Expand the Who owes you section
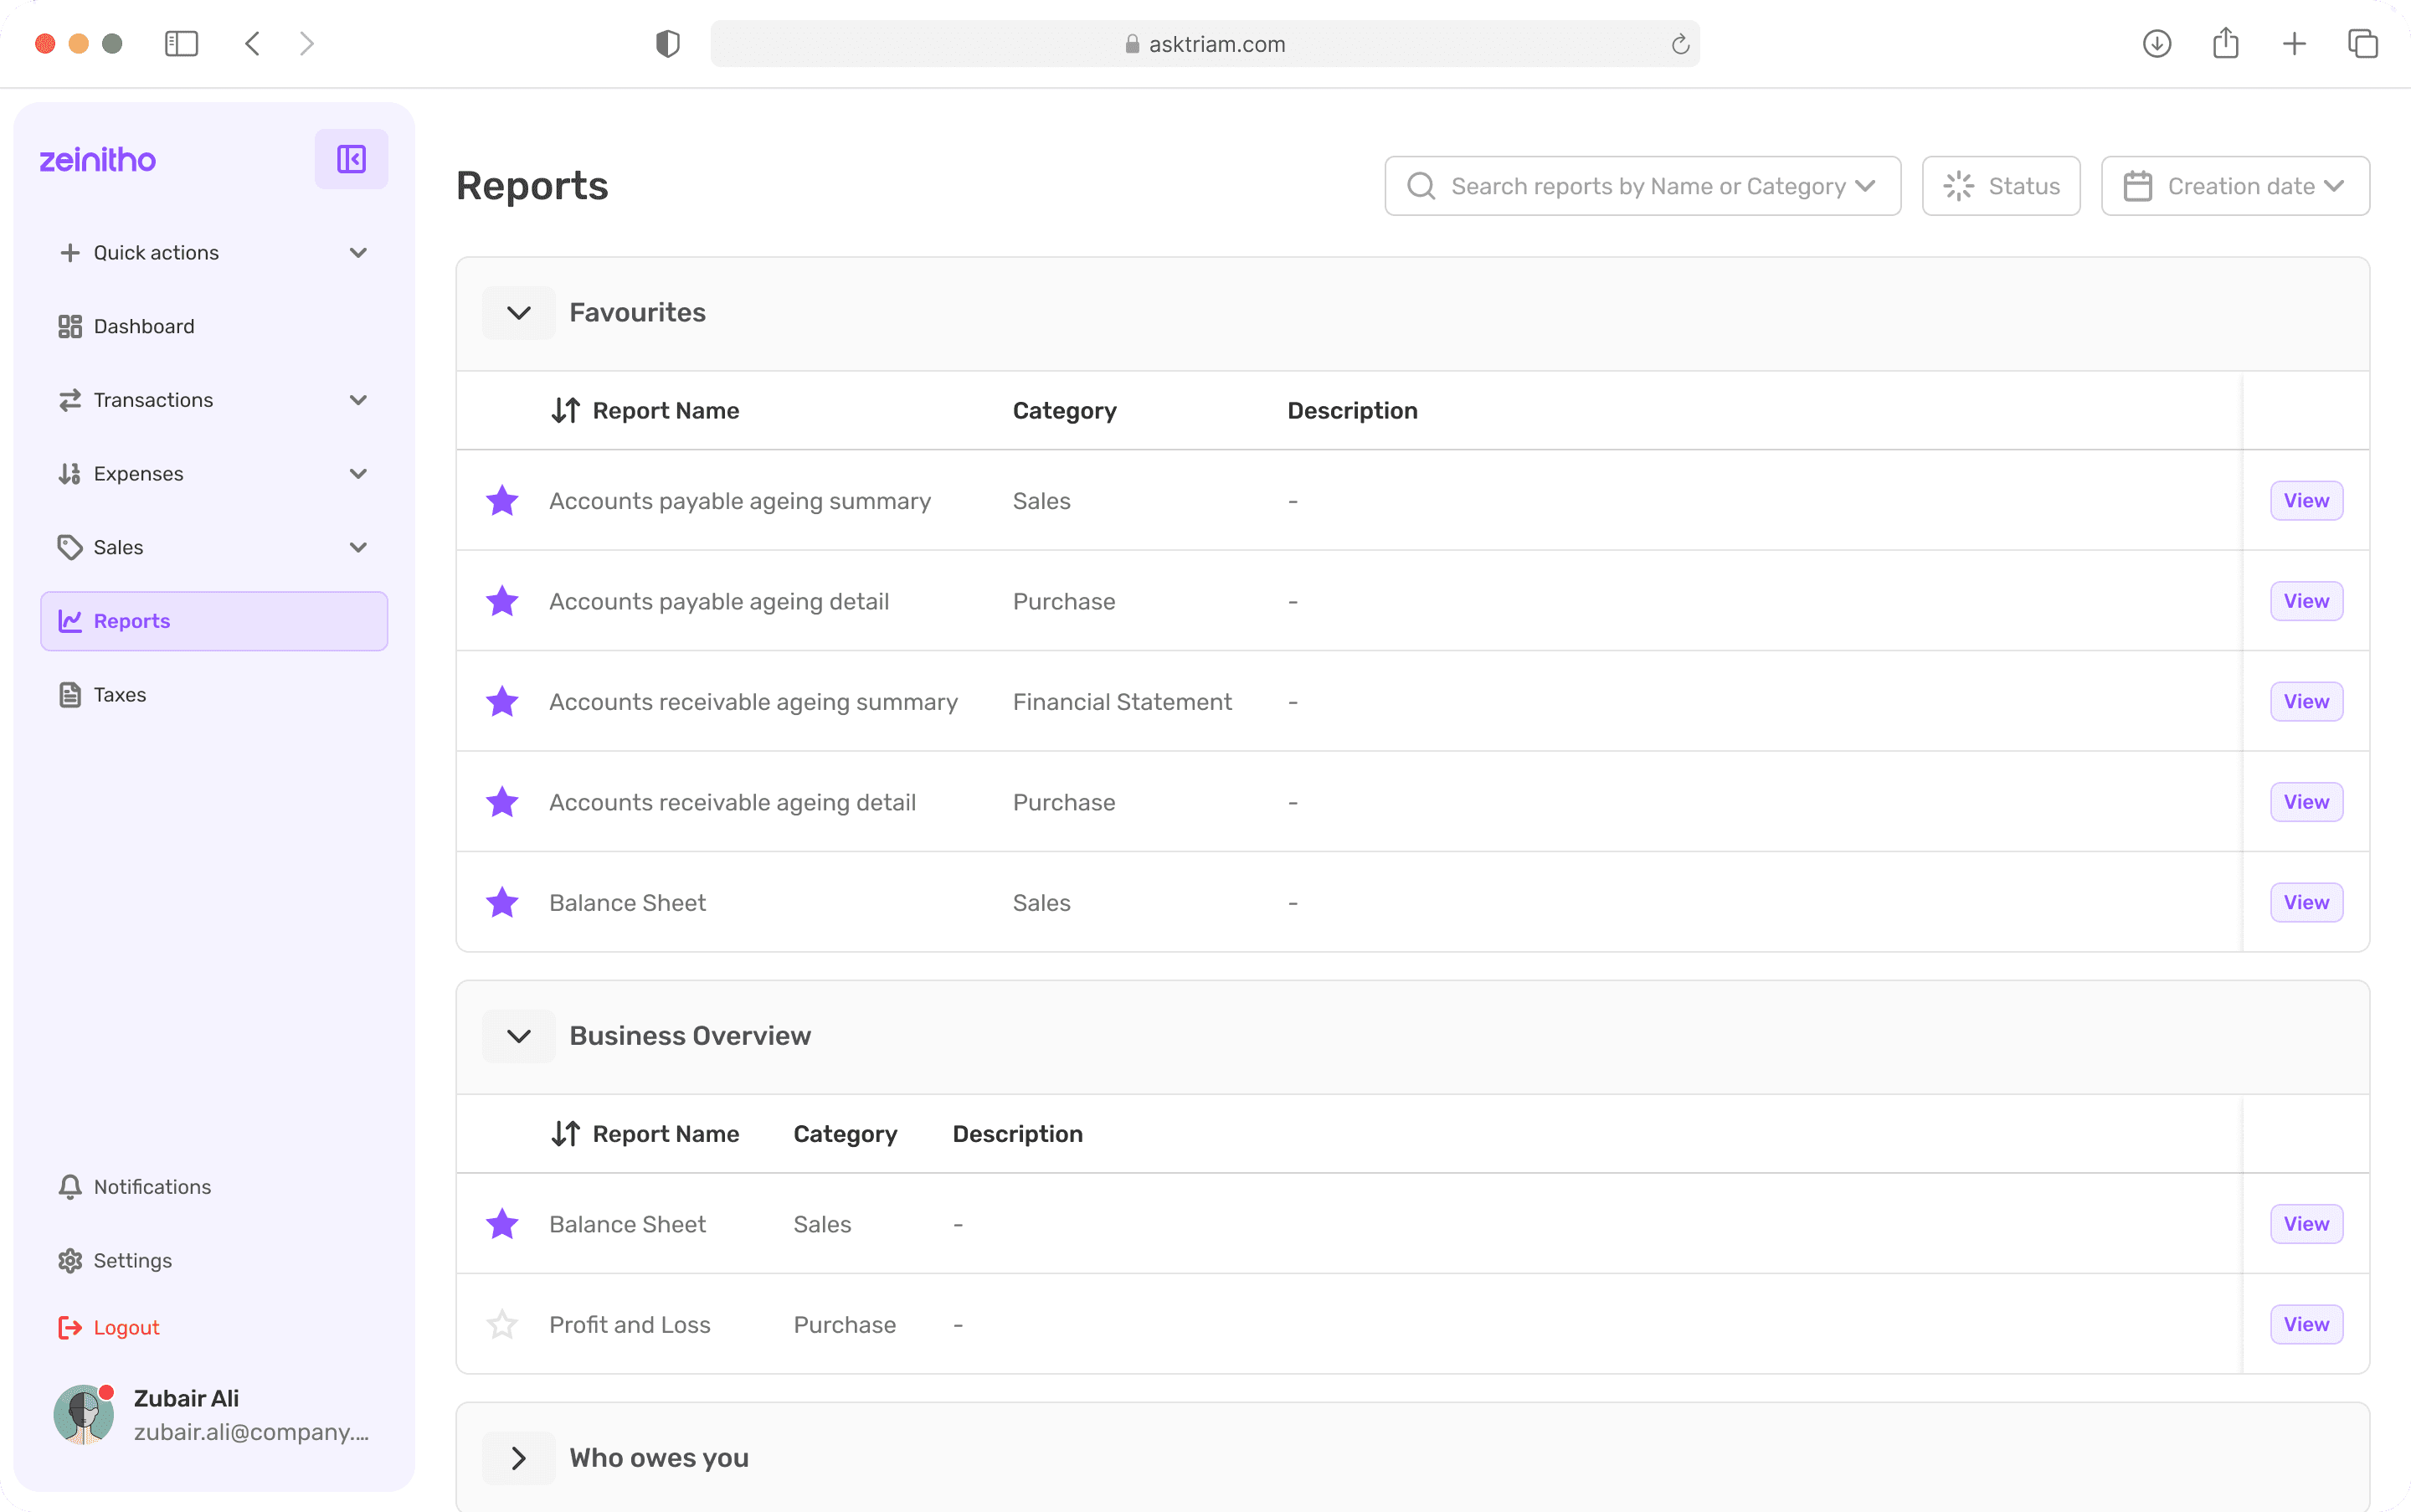Viewport: 2411px width, 1512px height. pos(518,1458)
